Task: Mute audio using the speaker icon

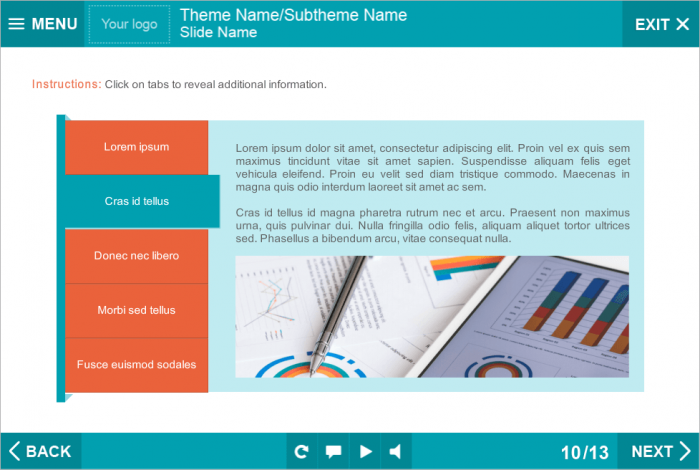Action: pyautogui.click(x=396, y=451)
